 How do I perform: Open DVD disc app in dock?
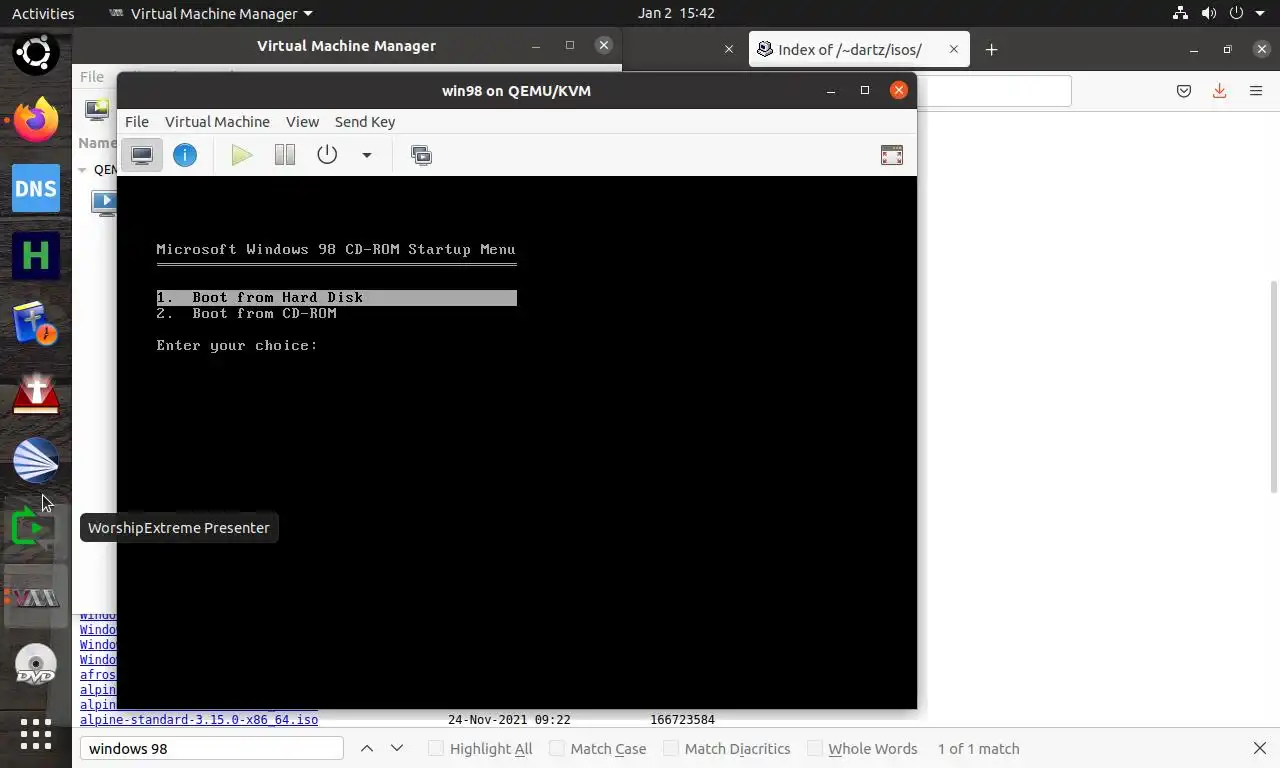point(36,665)
